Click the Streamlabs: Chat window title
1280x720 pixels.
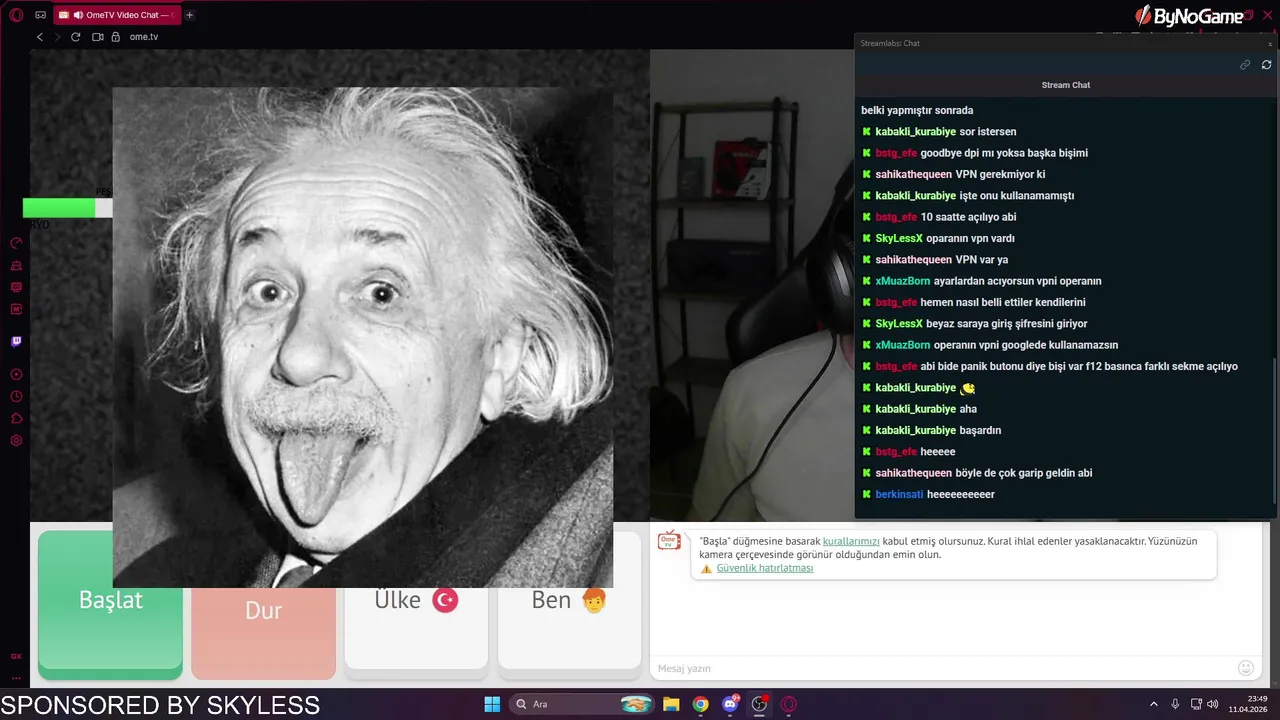pyautogui.click(x=890, y=43)
